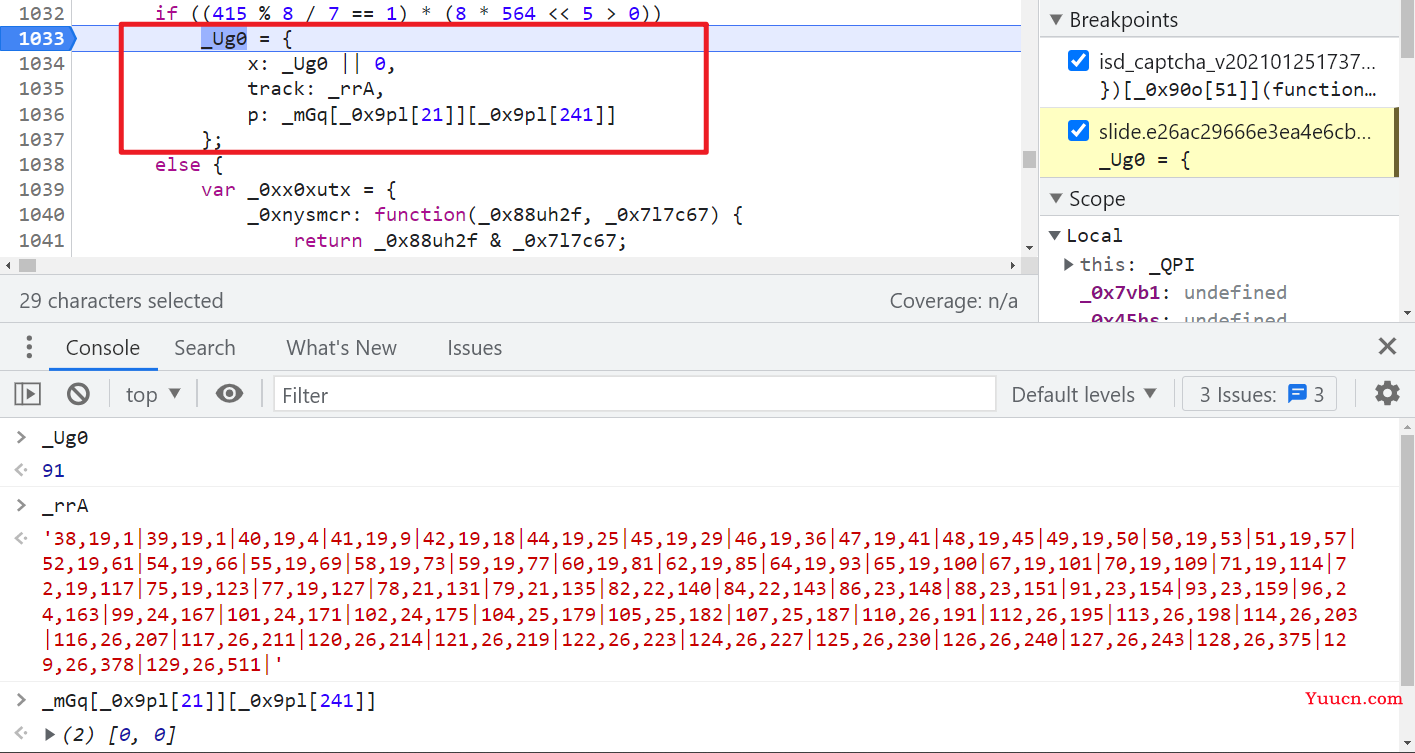Image resolution: width=1415 pixels, height=753 pixels.
Task: Uncheck the isd_captcha breakpoint checkbox
Action: pyautogui.click(x=1078, y=61)
